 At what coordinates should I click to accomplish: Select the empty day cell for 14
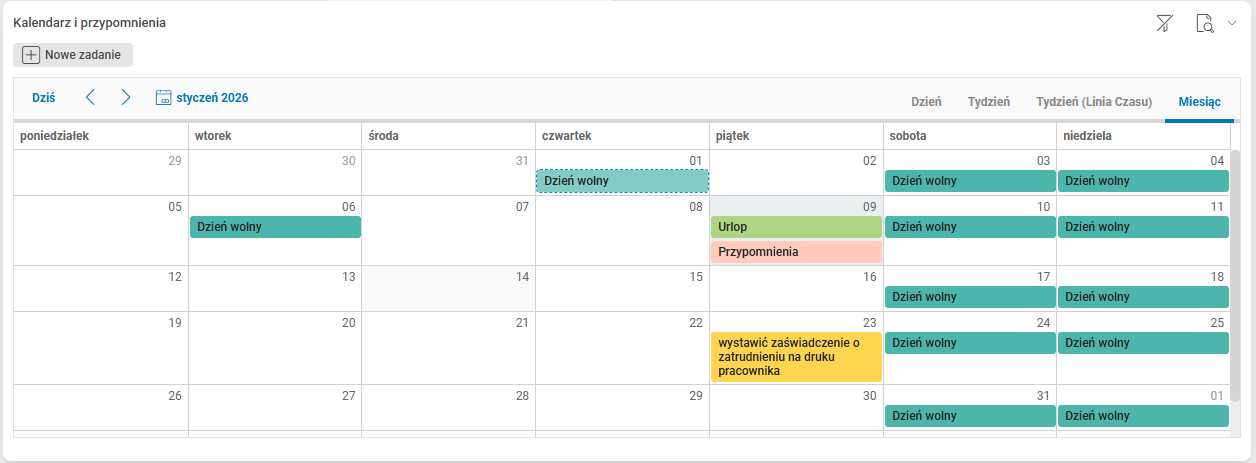pos(448,294)
